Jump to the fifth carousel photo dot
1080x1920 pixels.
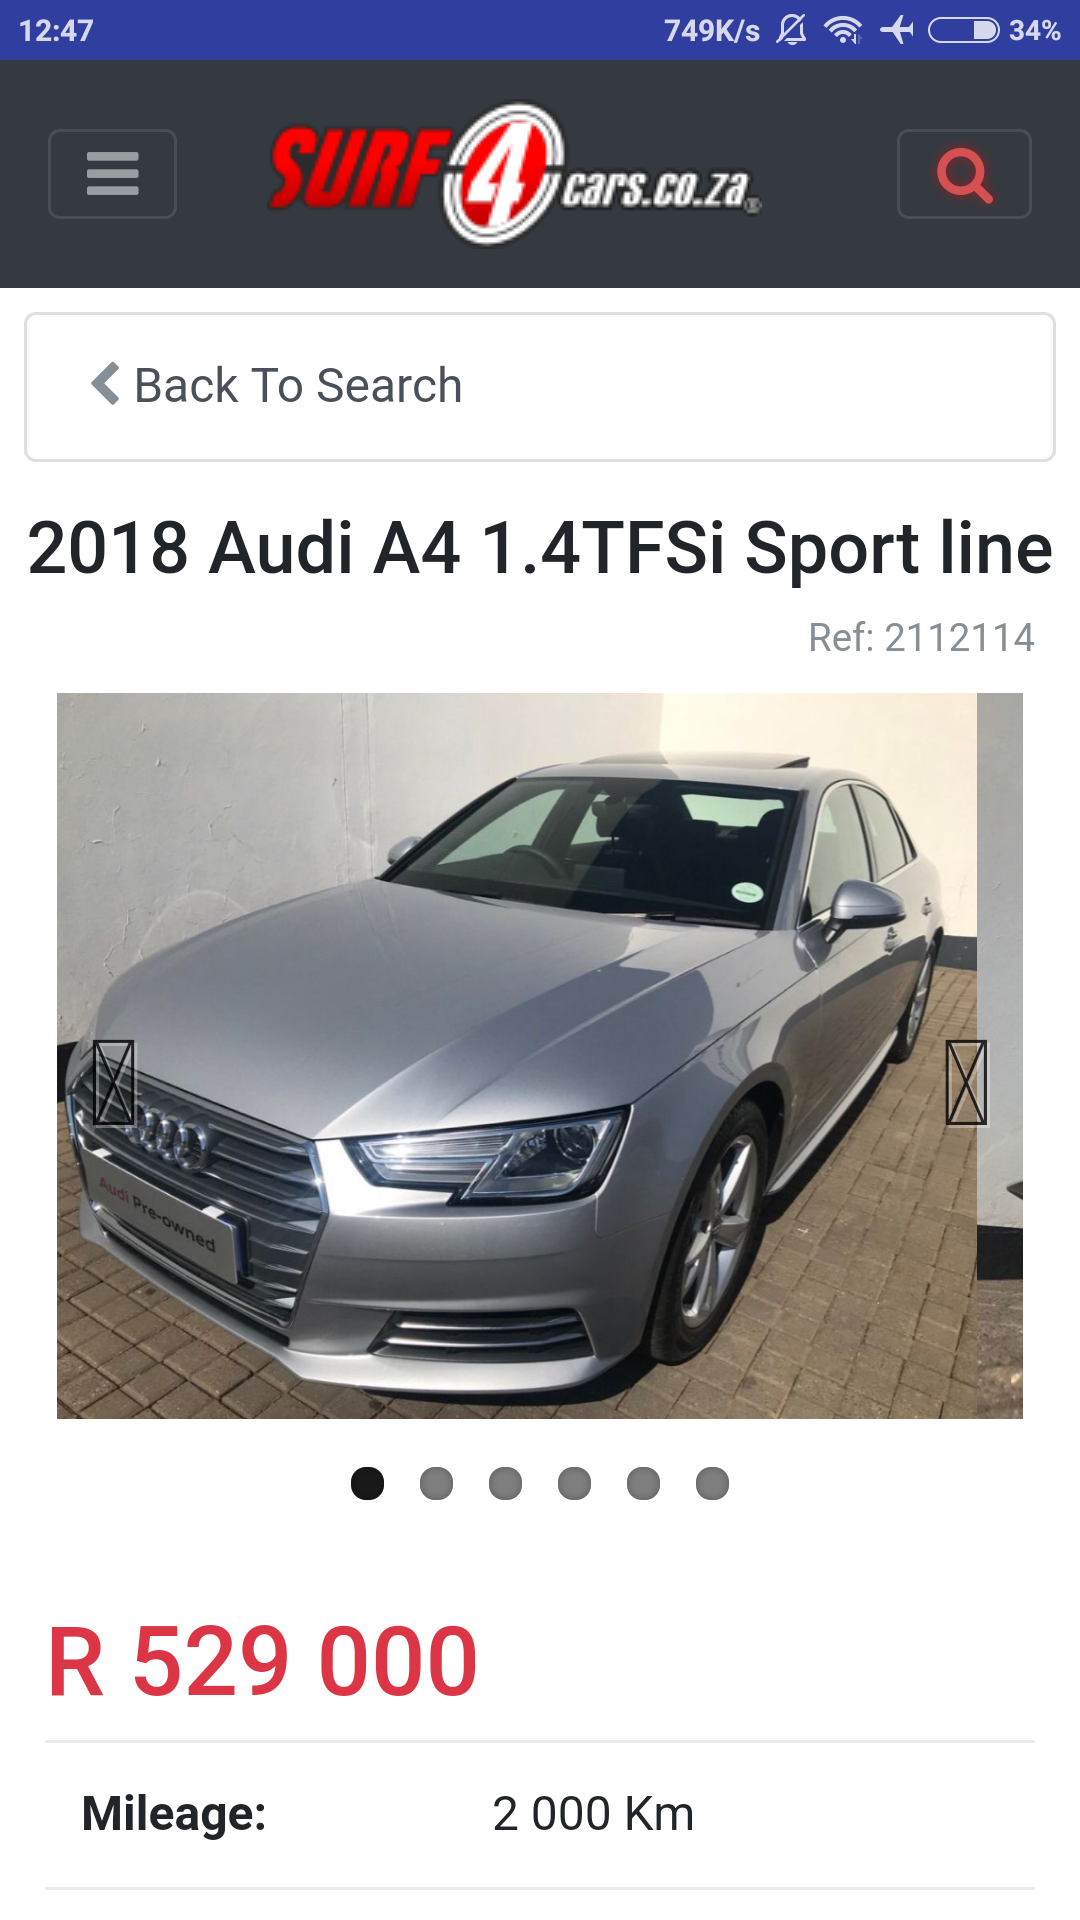pos(643,1483)
